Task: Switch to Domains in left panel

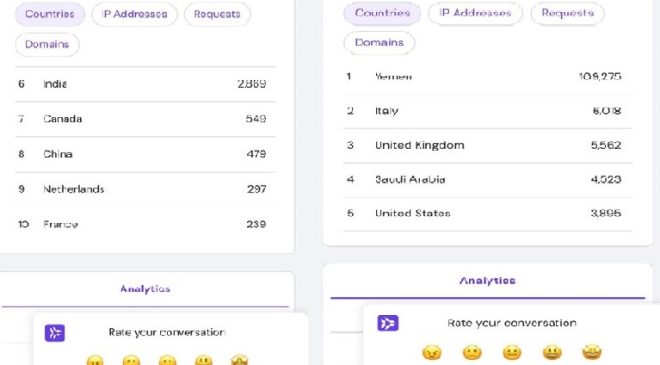Action: tap(47, 44)
